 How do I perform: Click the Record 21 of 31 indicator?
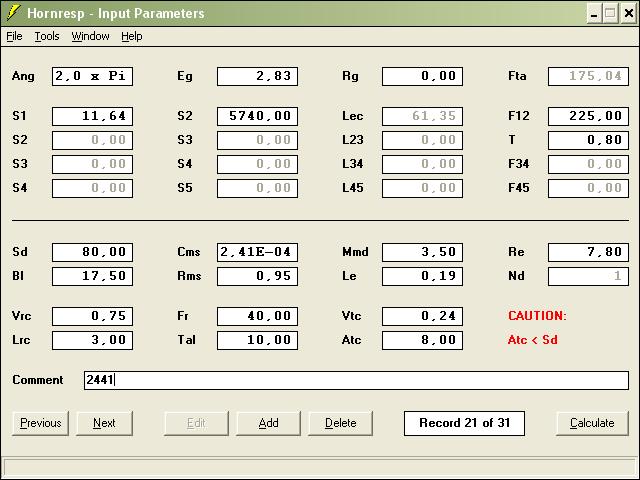[464, 423]
